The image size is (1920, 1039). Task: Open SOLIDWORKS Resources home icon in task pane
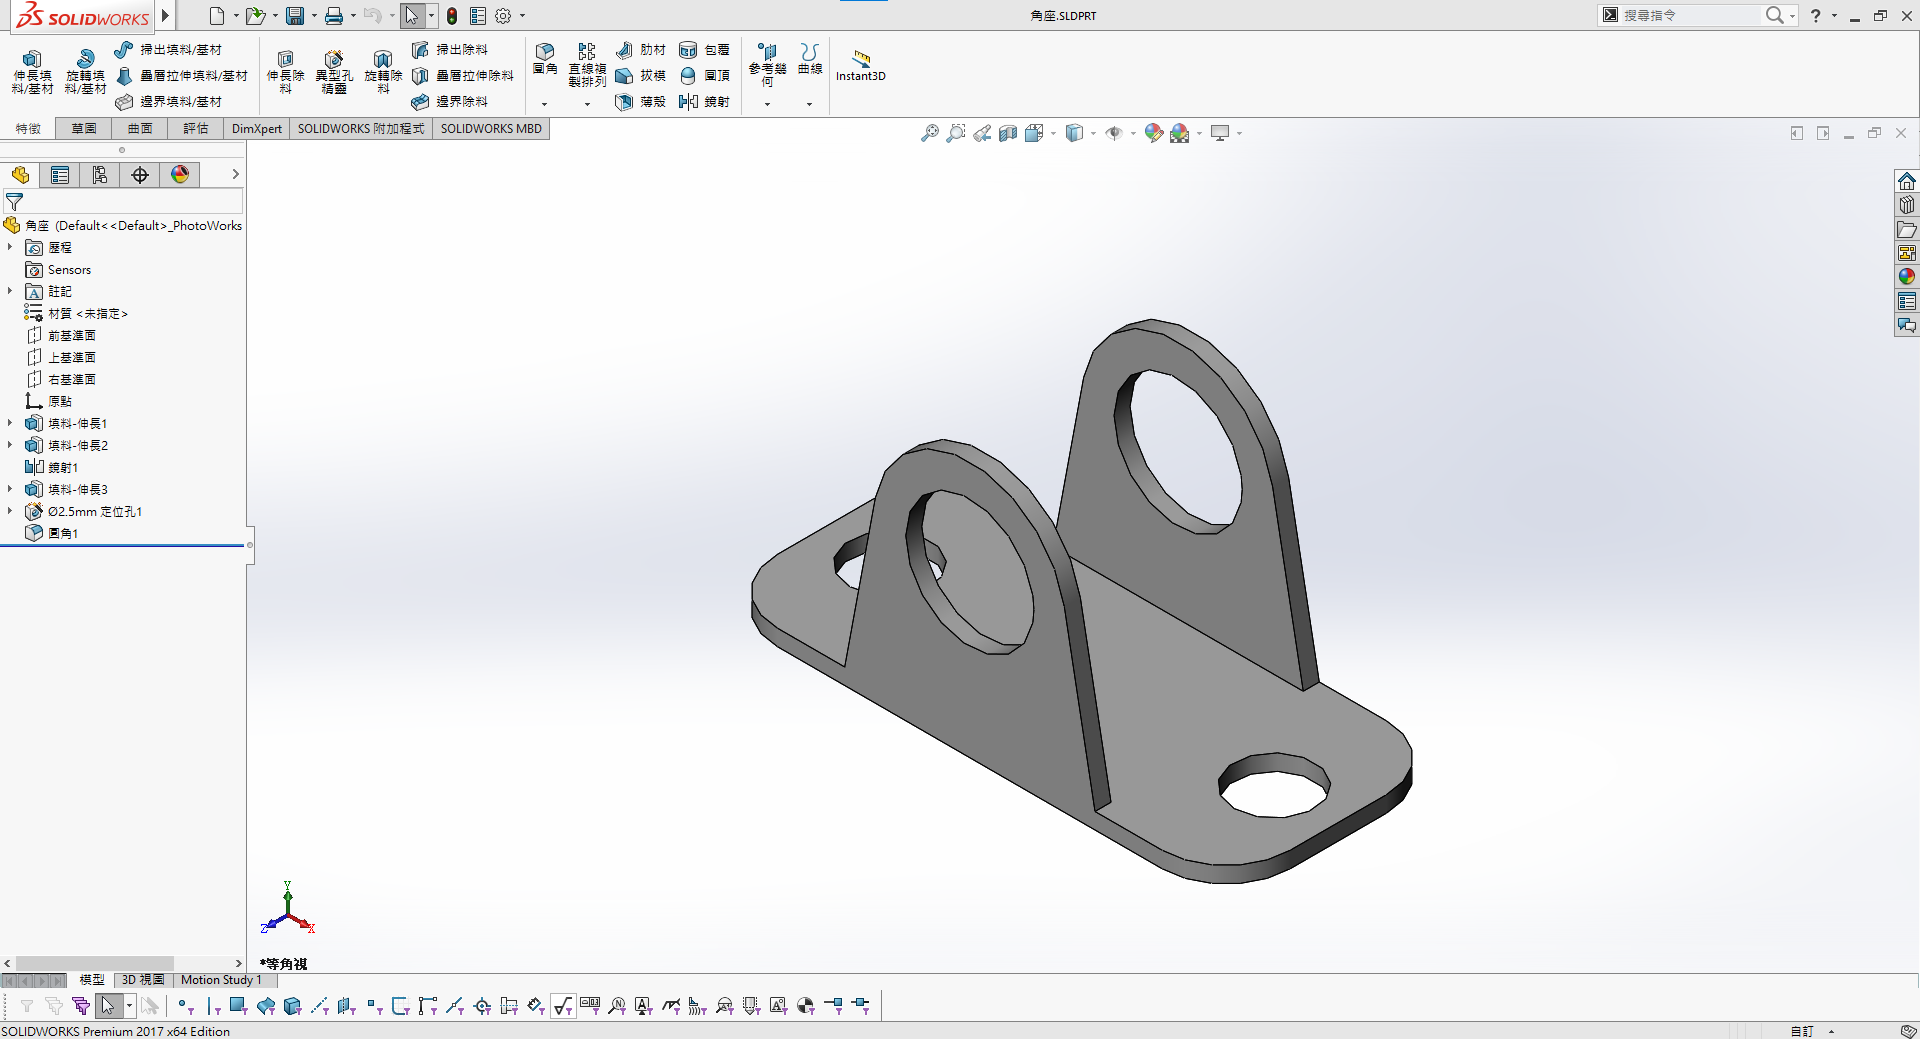click(x=1907, y=181)
